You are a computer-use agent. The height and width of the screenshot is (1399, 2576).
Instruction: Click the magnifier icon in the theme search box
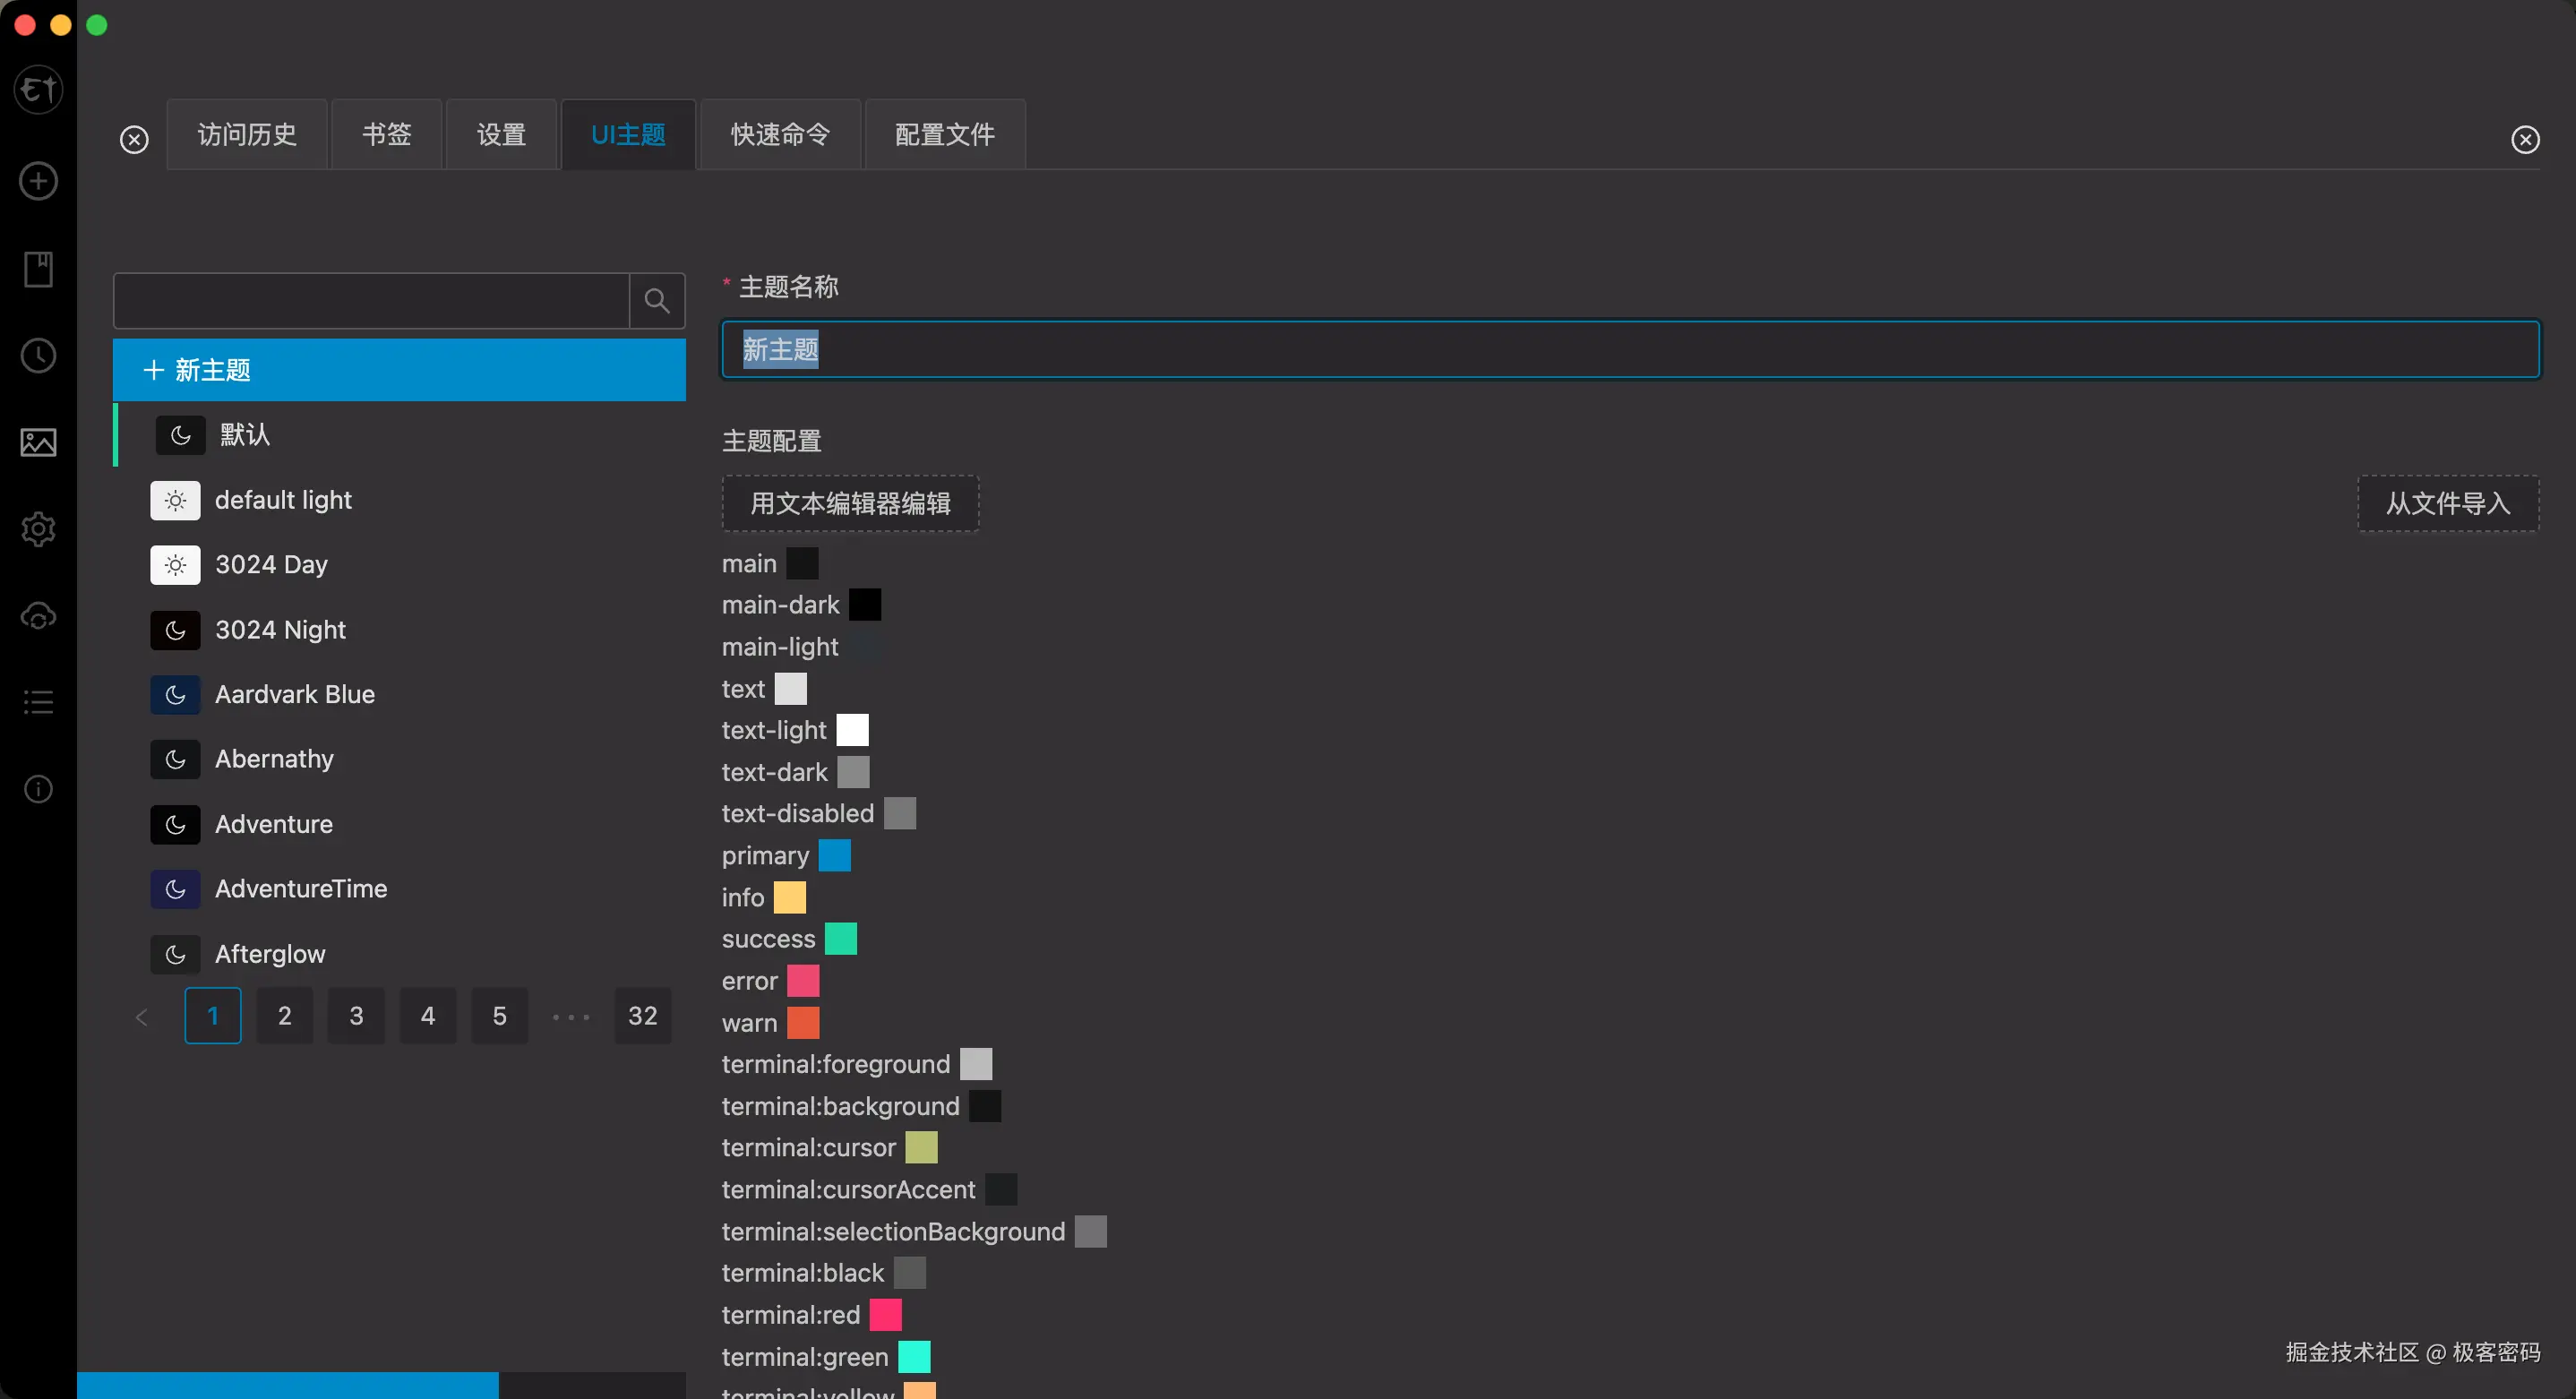pyautogui.click(x=656, y=300)
